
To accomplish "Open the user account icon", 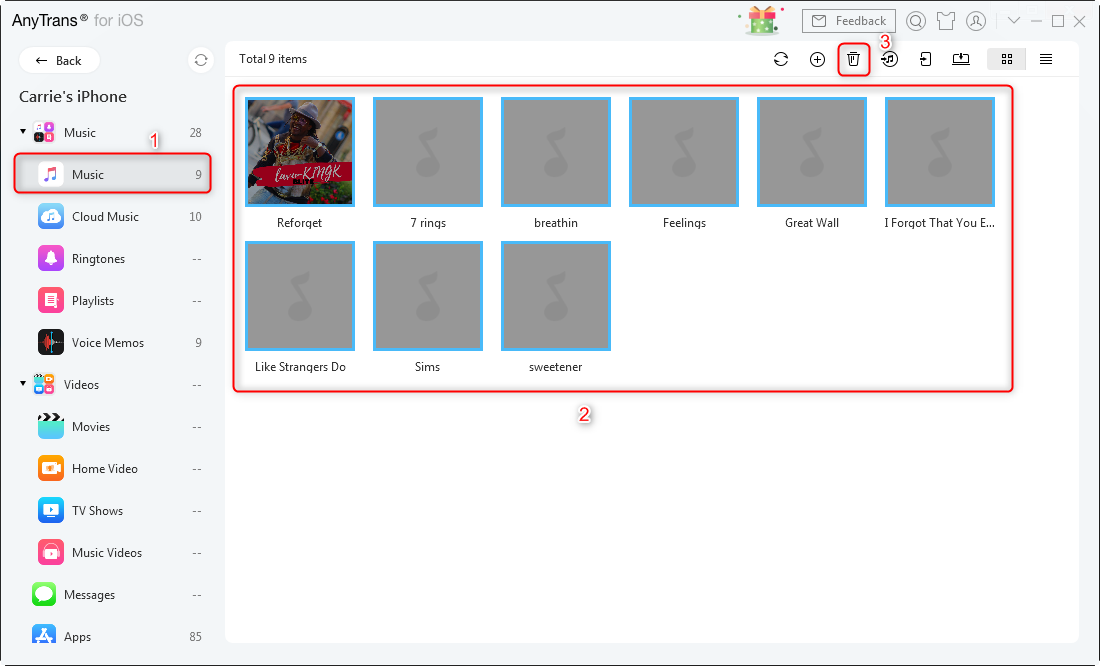I will [x=976, y=21].
